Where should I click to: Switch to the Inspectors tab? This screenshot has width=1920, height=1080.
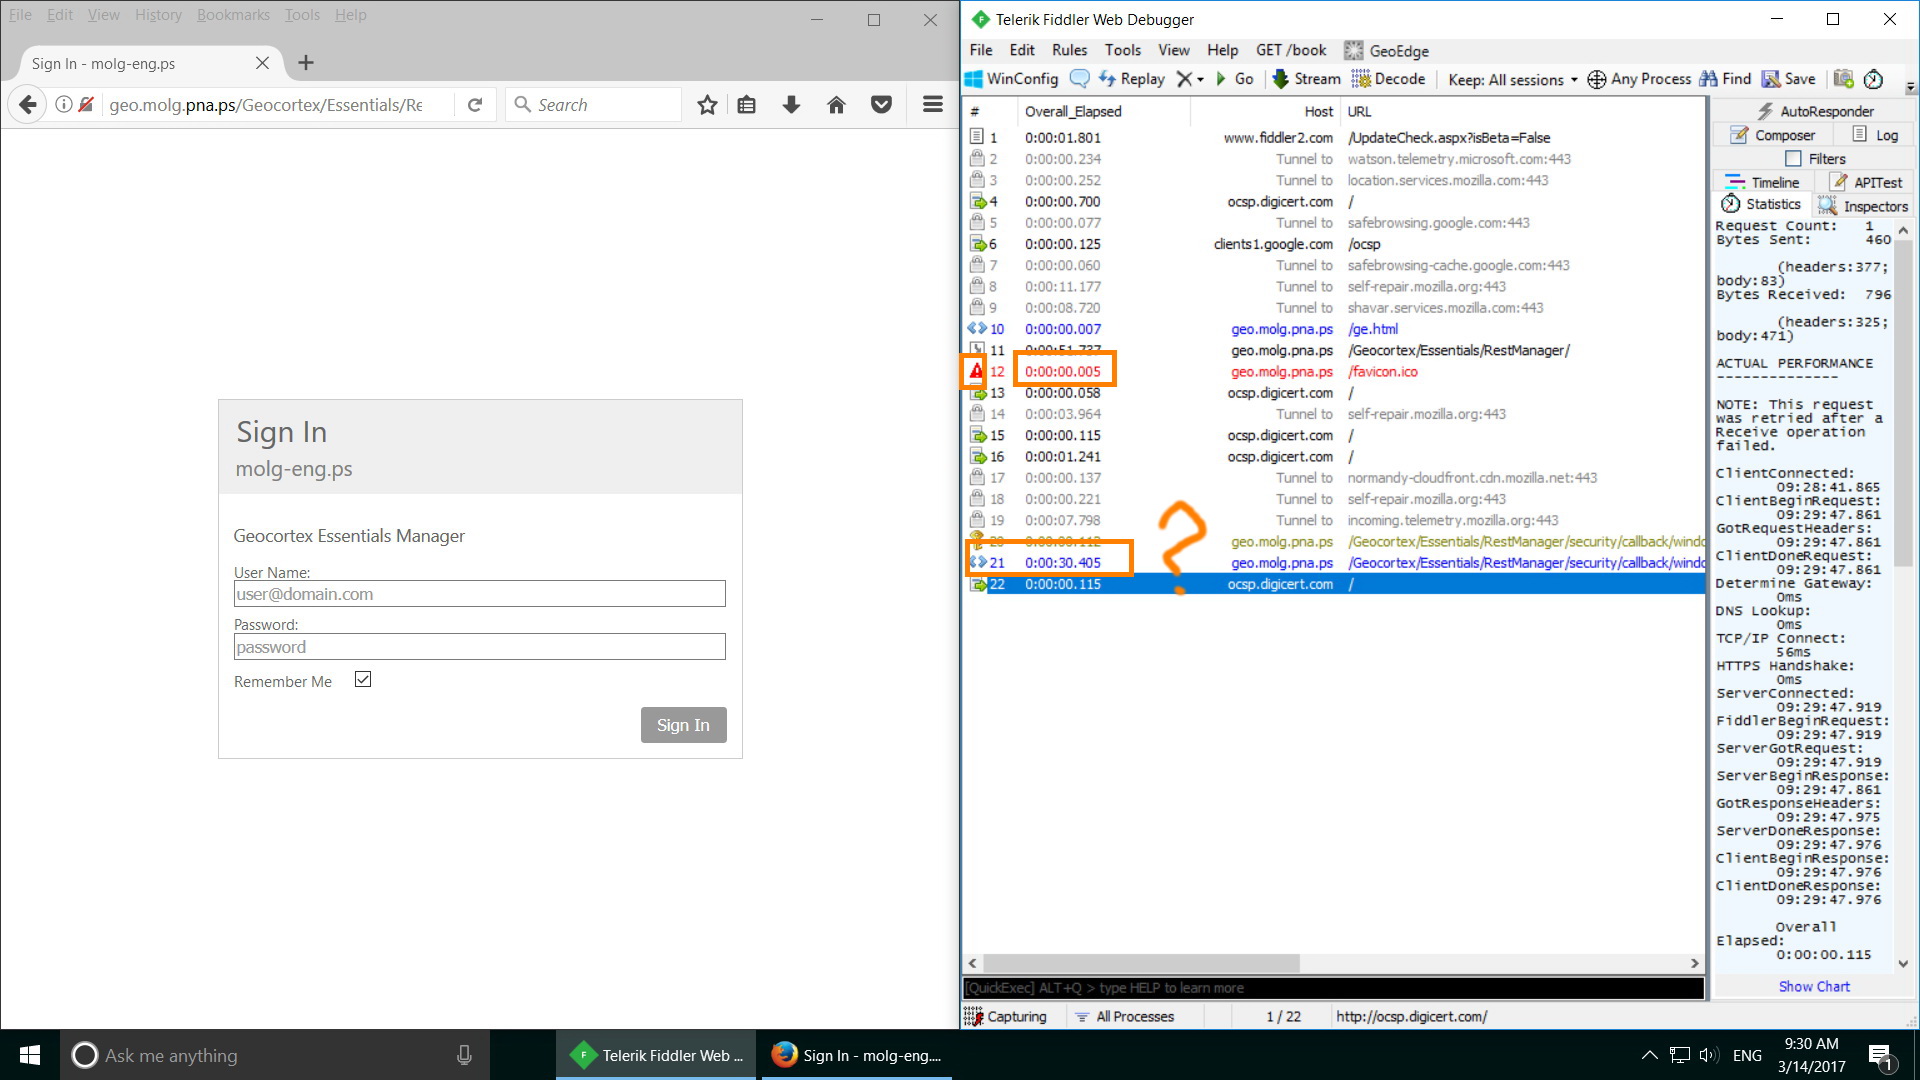tap(1864, 206)
